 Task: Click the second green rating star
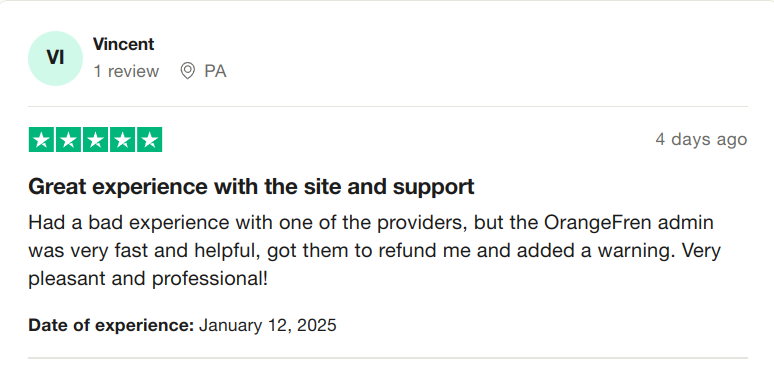(x=68, y=140)
